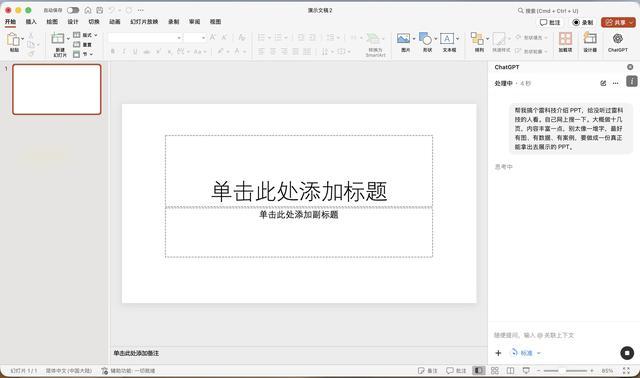Screen dimensions: 640x378
Task: Open the 审阅 review tab
Action: tap(194, 22)
